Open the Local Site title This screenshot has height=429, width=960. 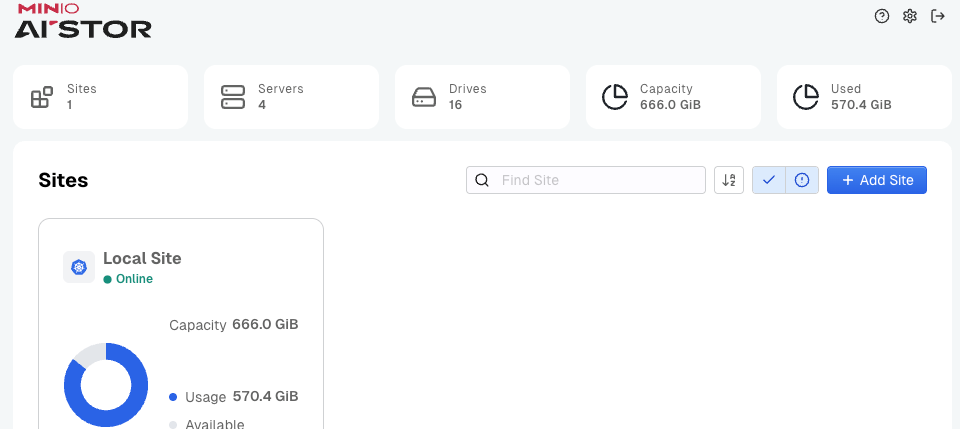click(x=142, y=258)
